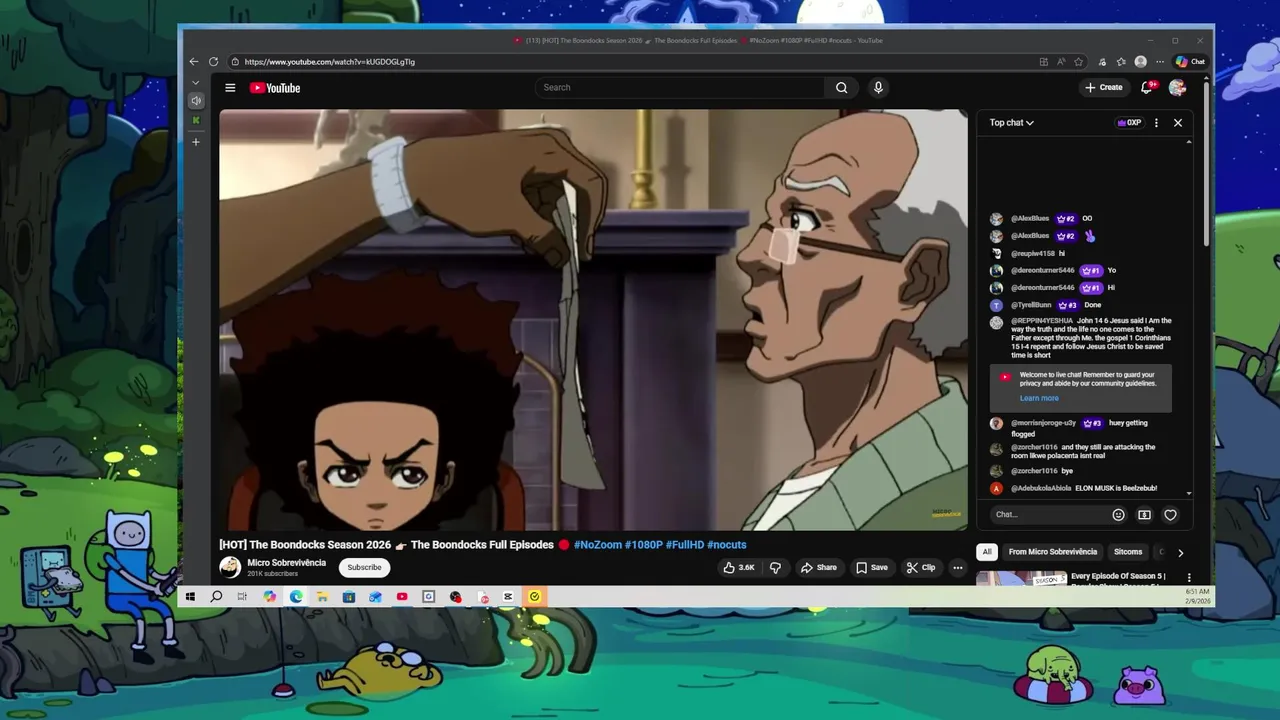Add new tab with sidebar plus icon
Image resolution: width=1280 pixels, height=720 pixels.
coord(196,142)
